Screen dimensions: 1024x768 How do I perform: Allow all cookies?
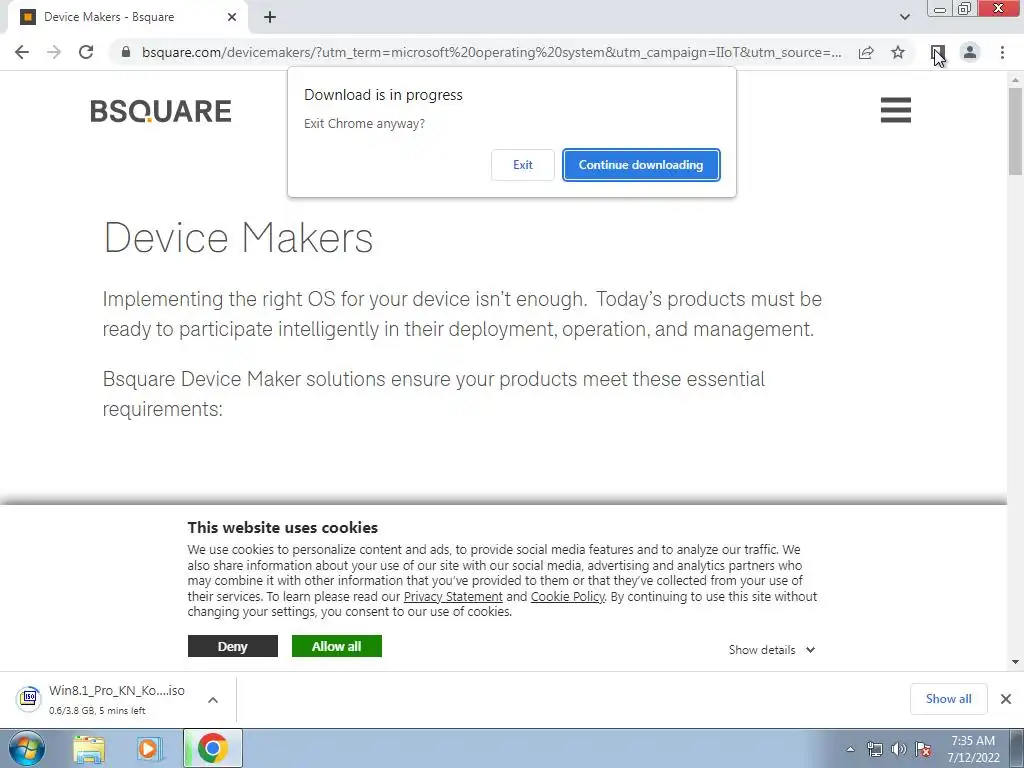(336, 646)
